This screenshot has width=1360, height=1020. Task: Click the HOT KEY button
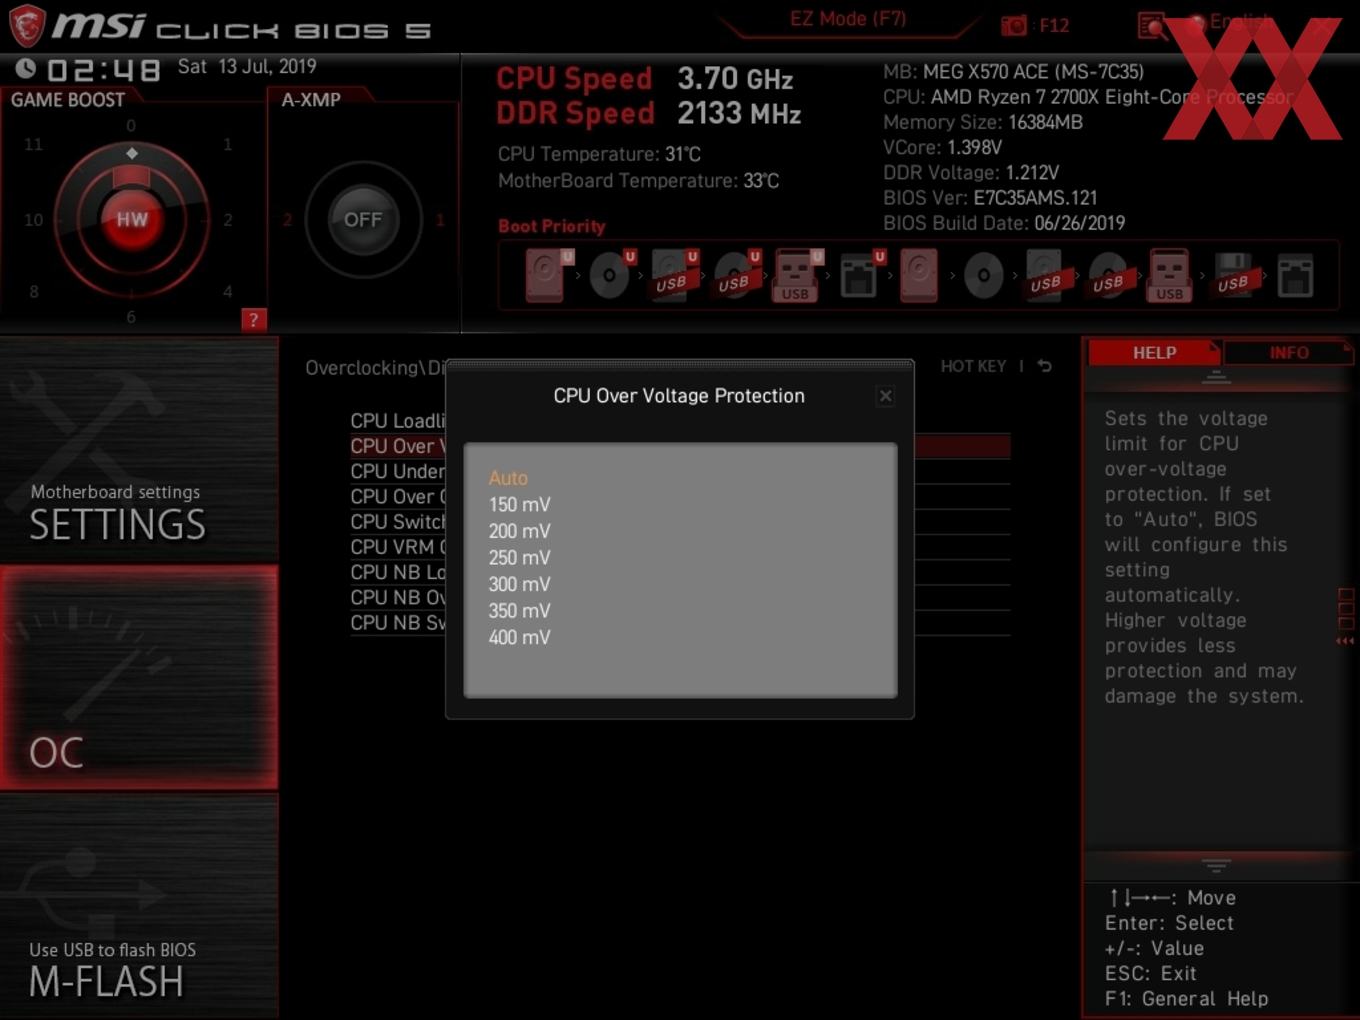(973, 366)
